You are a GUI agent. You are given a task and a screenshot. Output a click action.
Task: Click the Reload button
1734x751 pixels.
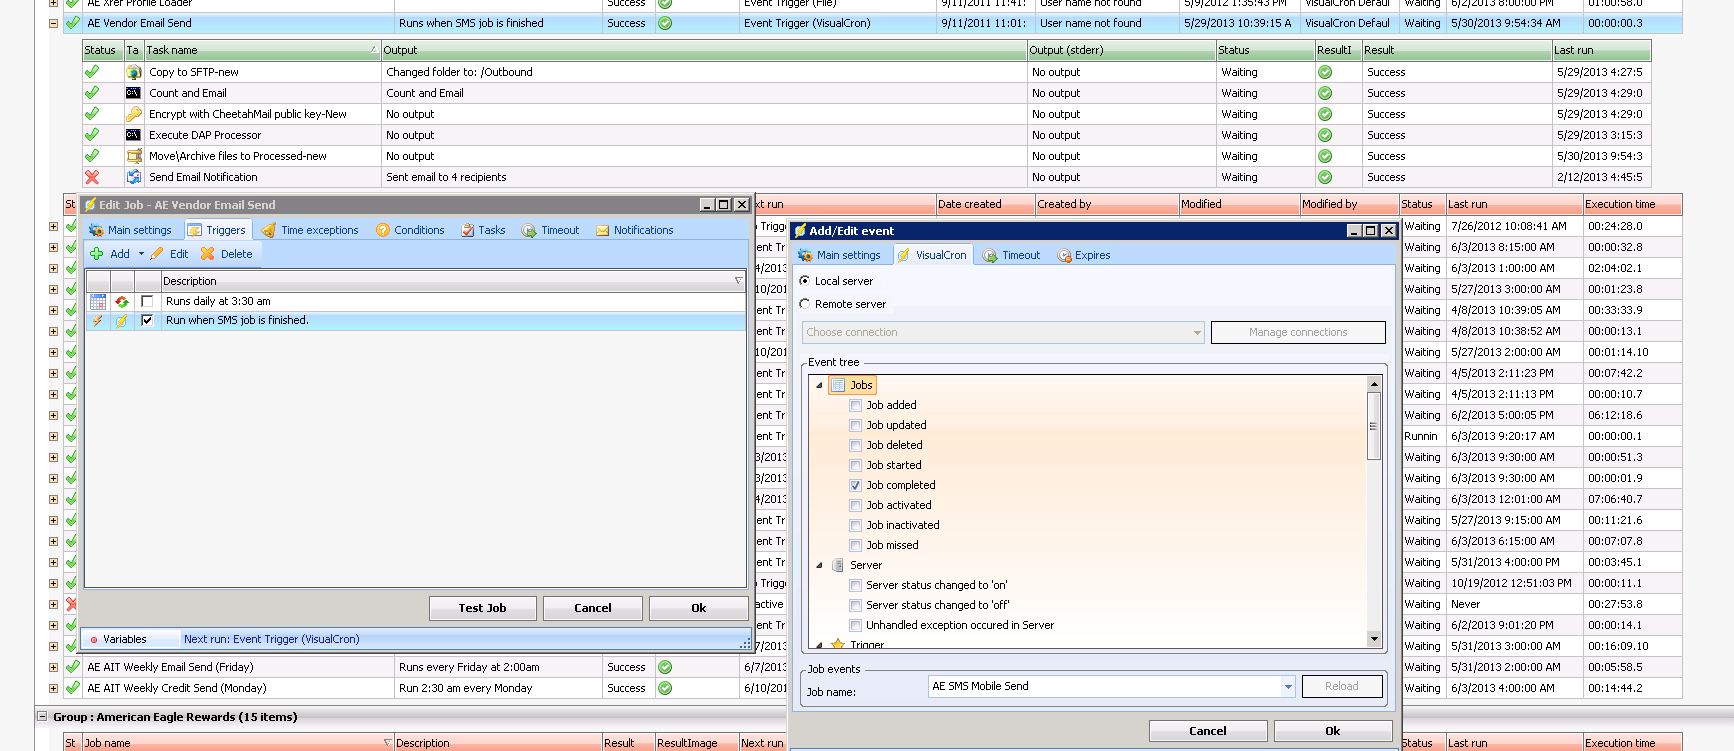(x=1342, y=686)
